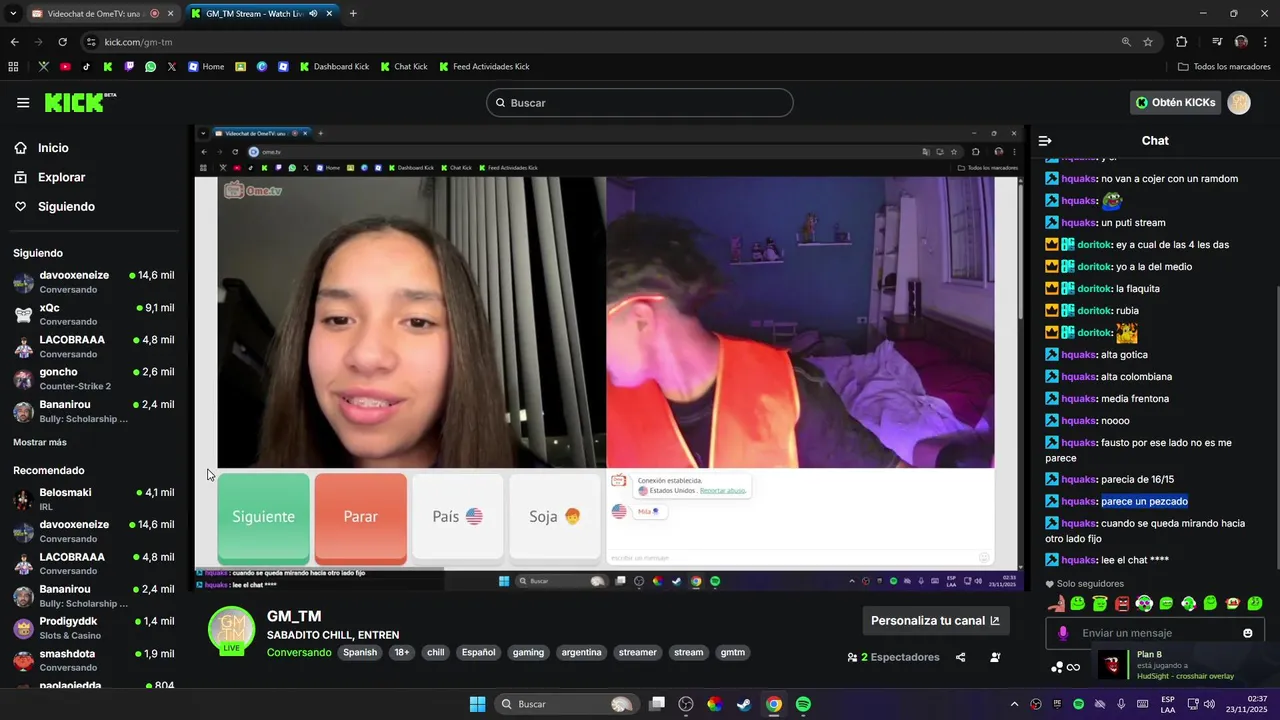Click the chat bubbles settings icon
This screenshot has width=1280, height=720.
click(1057, 667)
